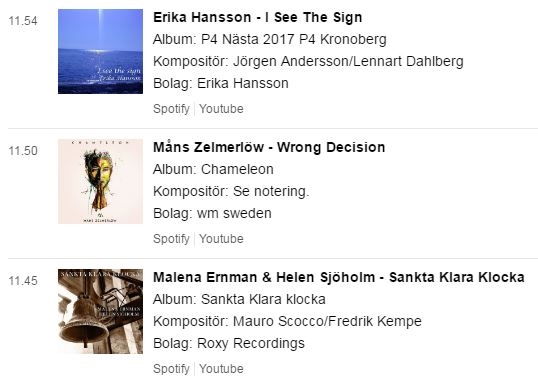Click the 11.54 timestamp
Image resolution: width=538 pixels, height=382 pixels.
click(x=23, y=21)
